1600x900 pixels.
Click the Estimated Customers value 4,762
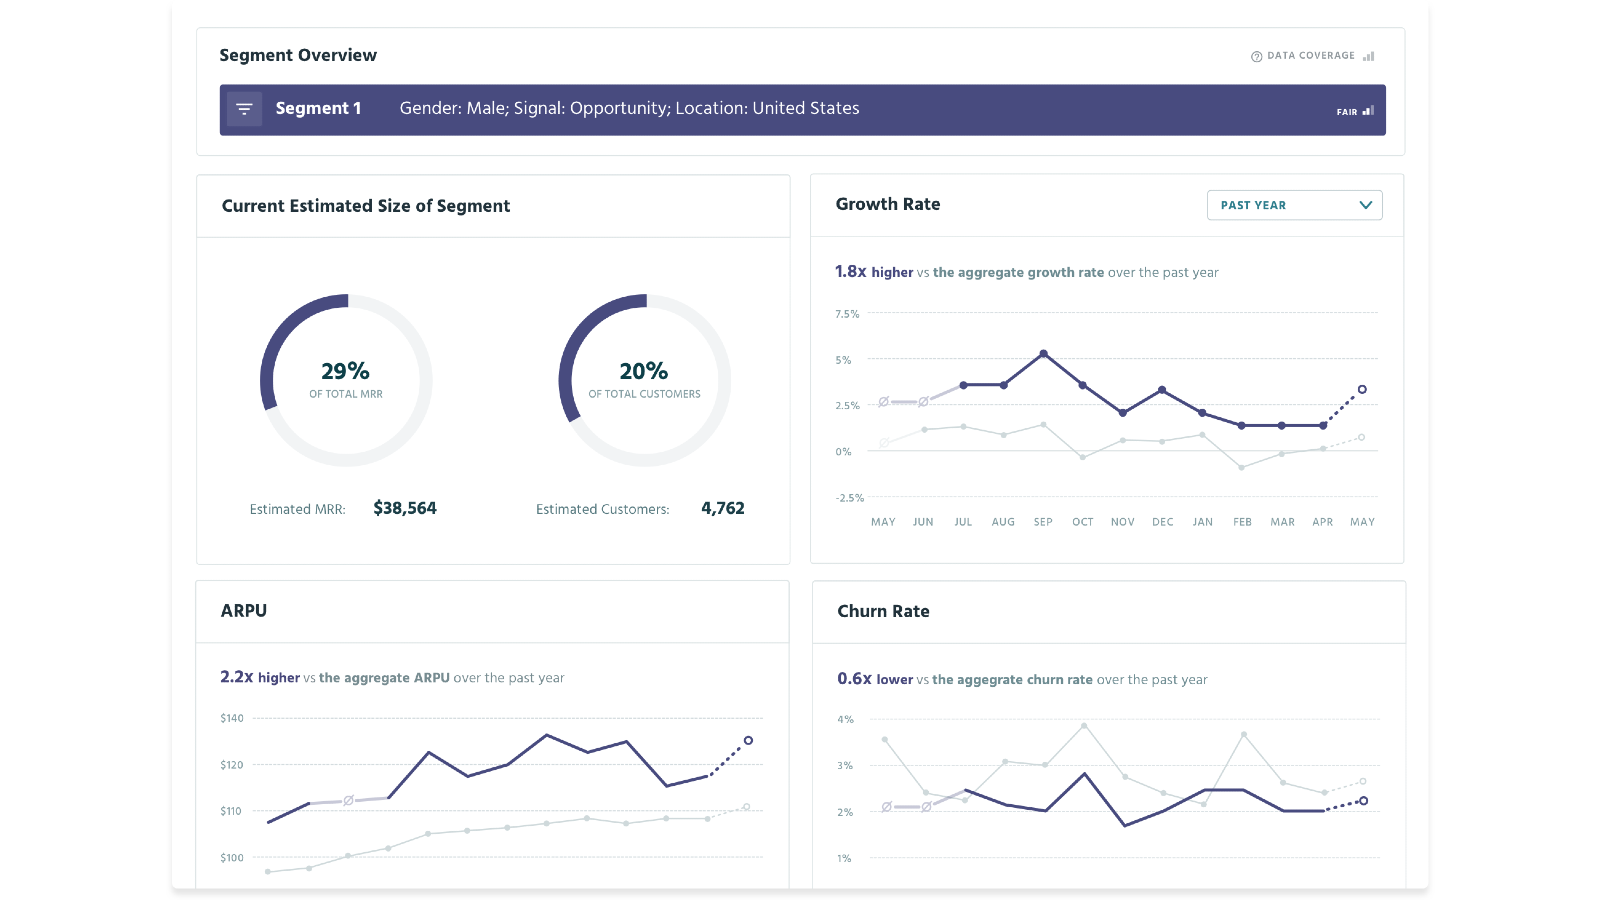[722, 508]
